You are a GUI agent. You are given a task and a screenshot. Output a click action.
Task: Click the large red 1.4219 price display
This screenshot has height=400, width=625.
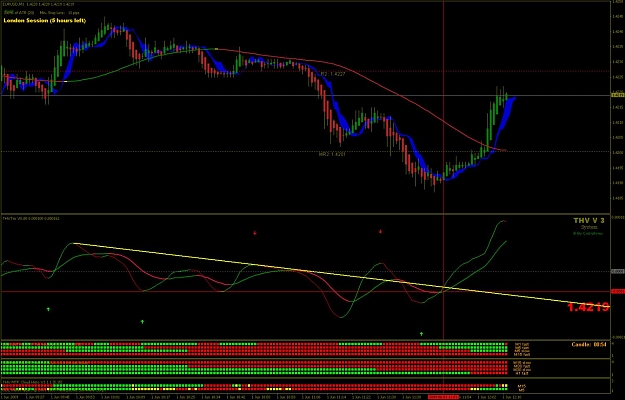click(x=588, y=307)
